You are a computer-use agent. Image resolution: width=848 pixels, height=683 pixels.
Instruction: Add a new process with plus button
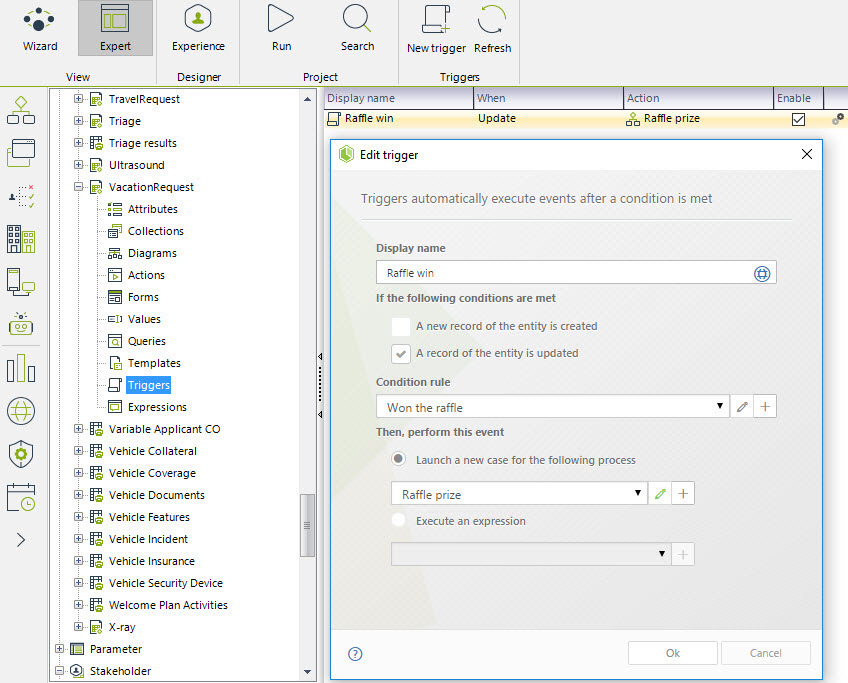683,494
